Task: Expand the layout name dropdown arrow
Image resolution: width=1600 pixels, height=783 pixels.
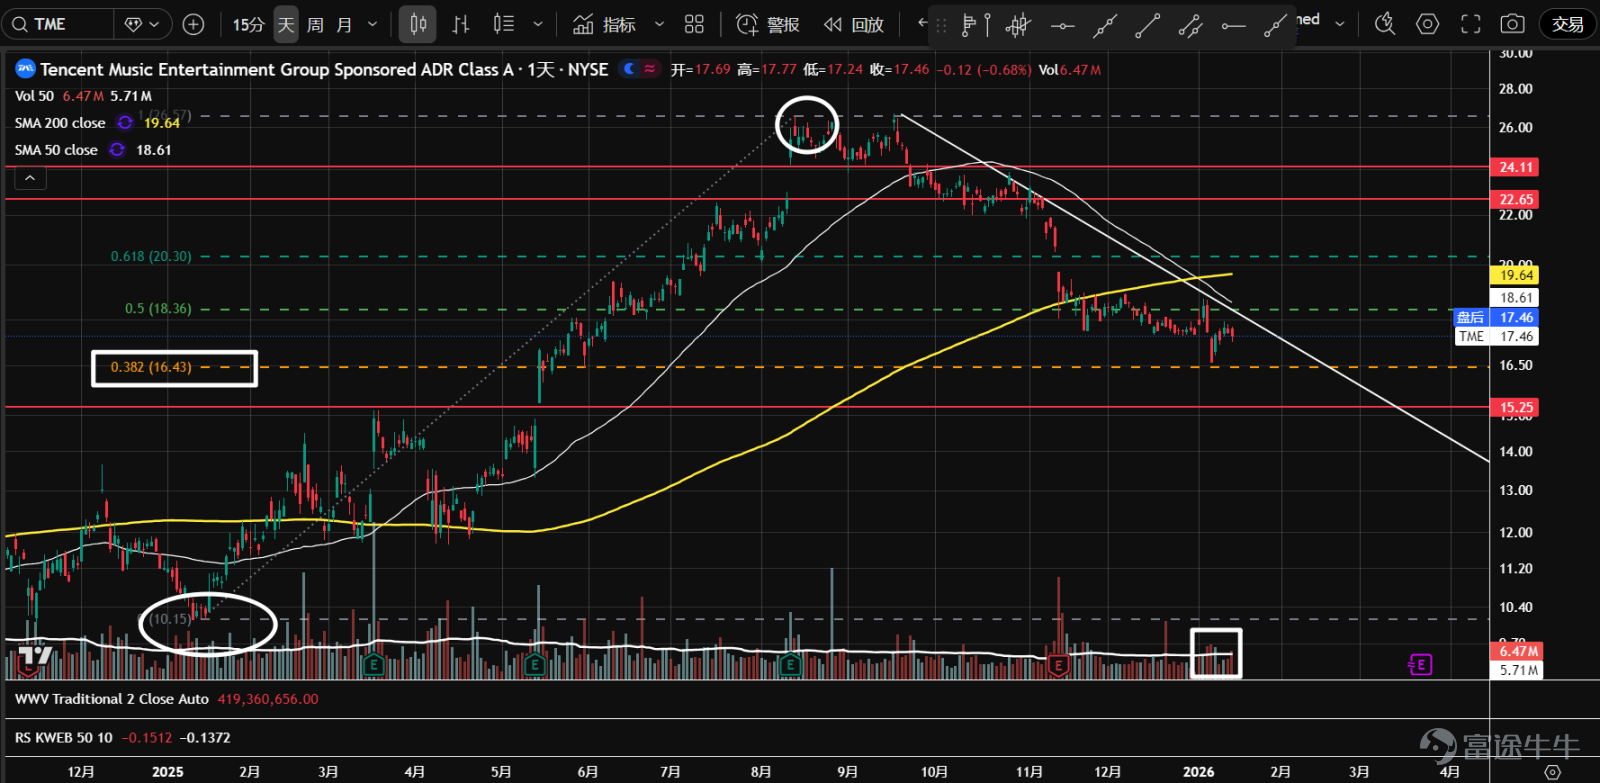Action: tap(1340, 24)
